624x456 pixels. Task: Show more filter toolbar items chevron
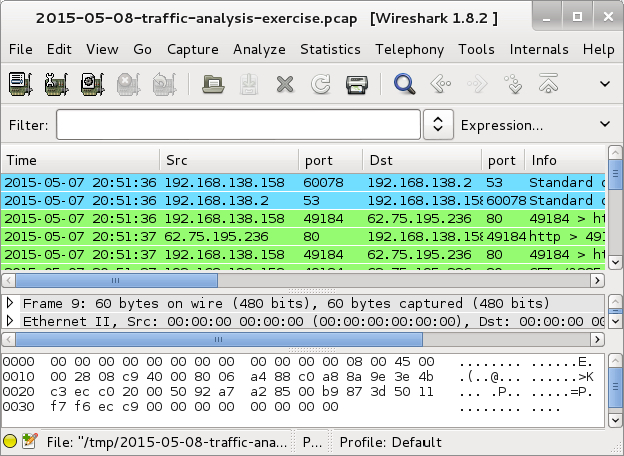pyautogui.click(x=605, y=124)
